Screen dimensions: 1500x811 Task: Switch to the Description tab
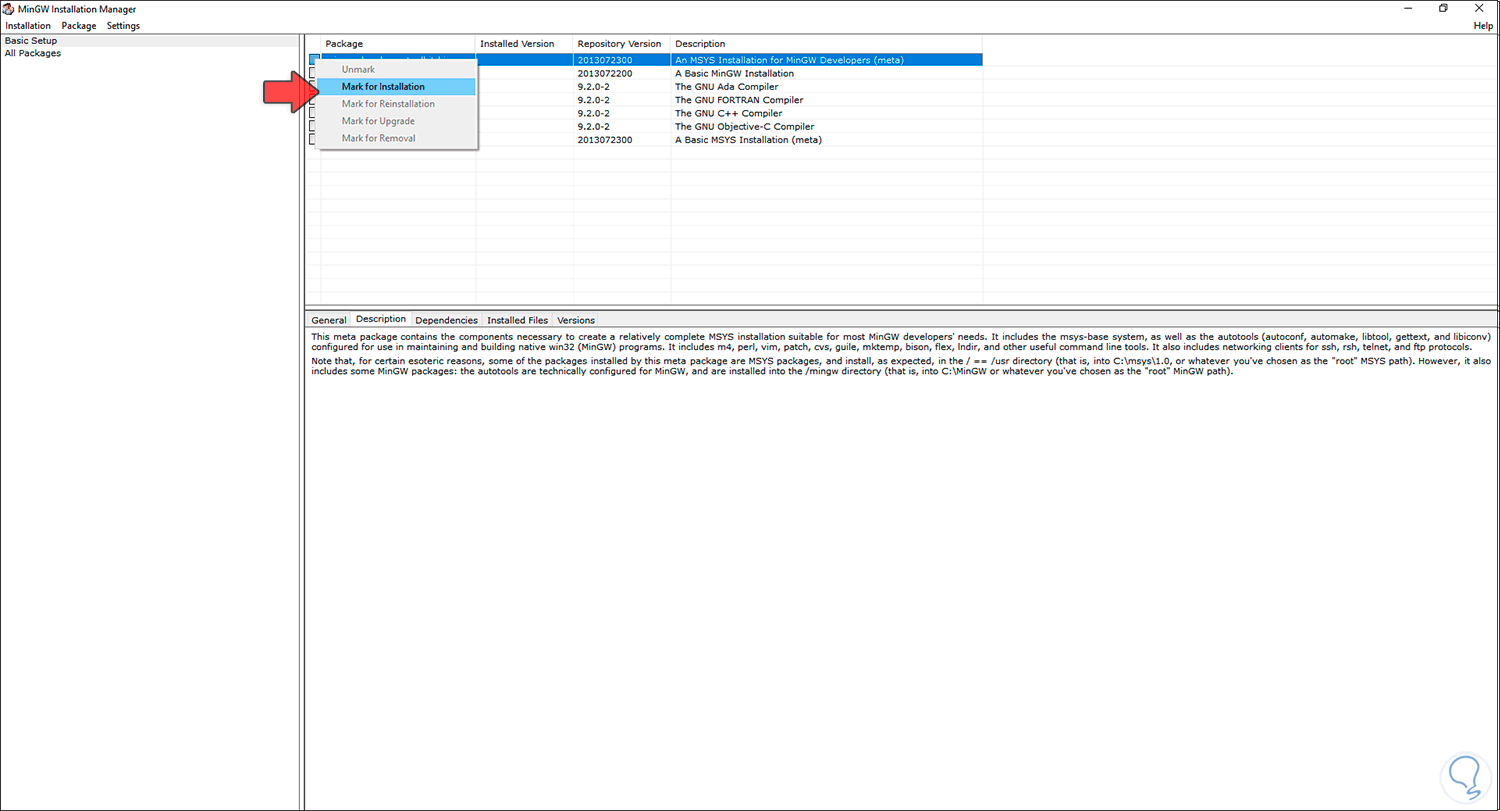[381, 319]
